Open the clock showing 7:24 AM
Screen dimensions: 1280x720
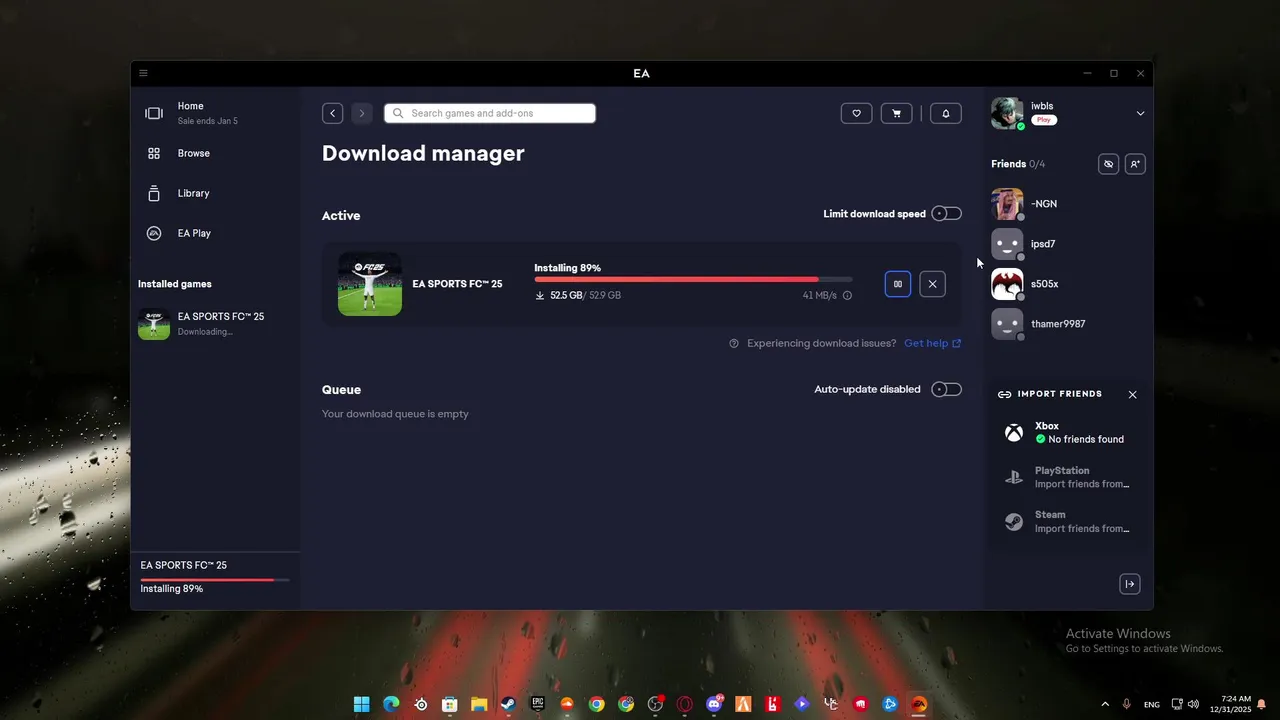point(1231,704)
